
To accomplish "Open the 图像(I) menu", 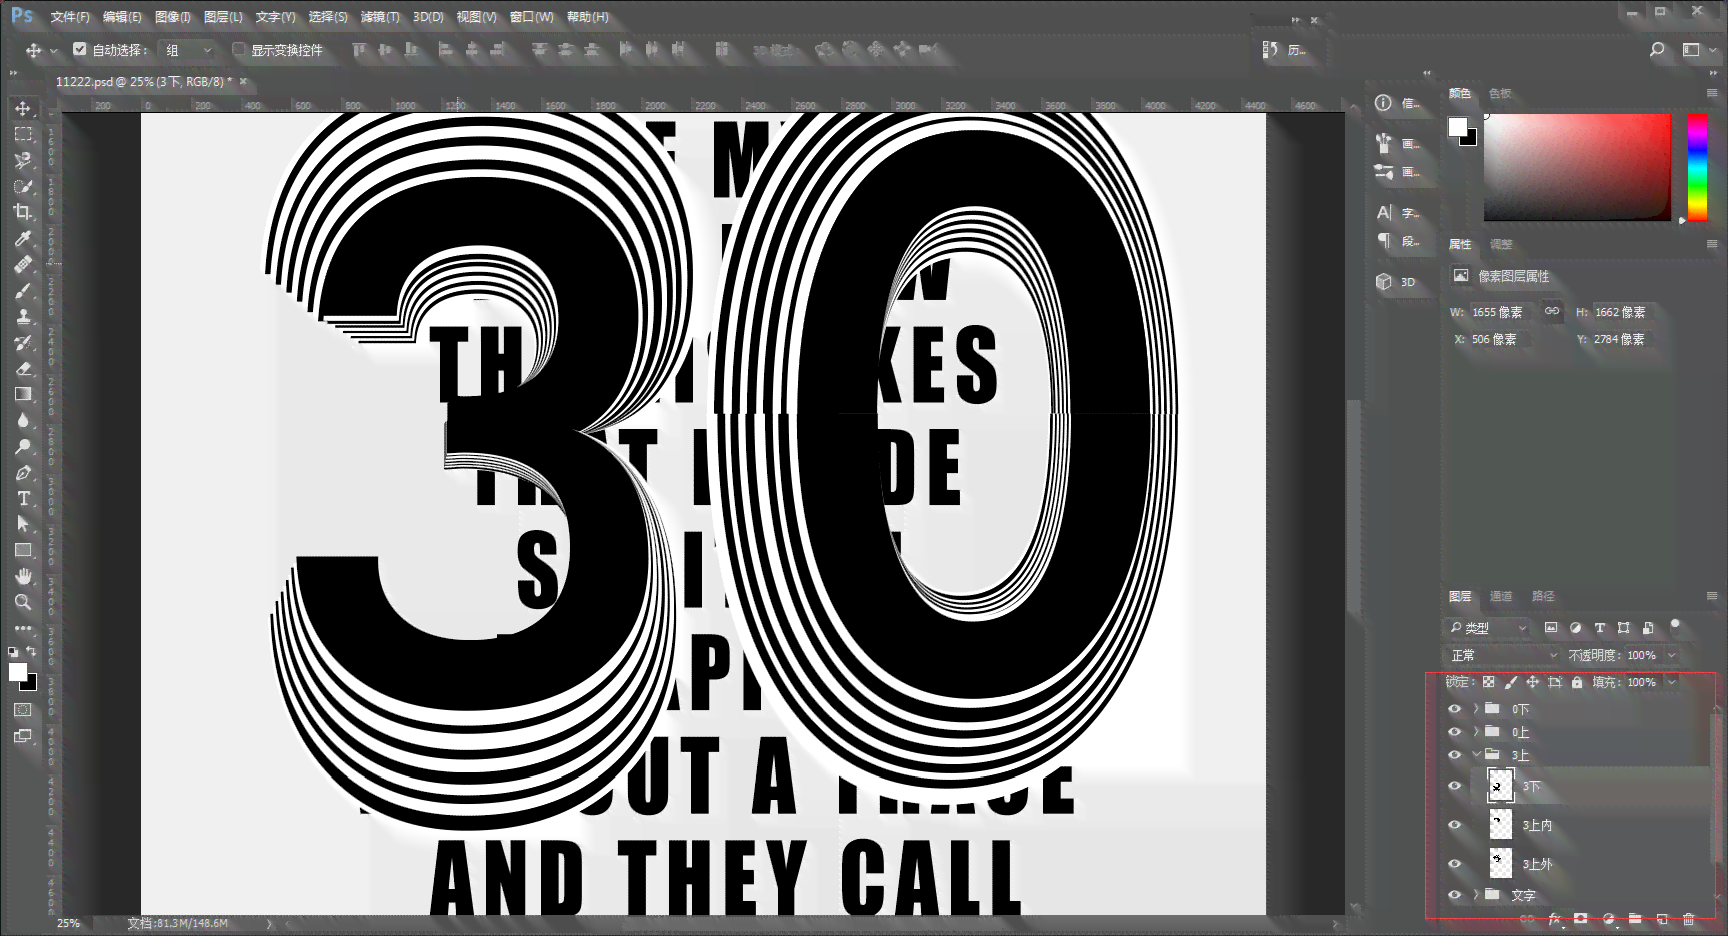I will coord(173,17).
